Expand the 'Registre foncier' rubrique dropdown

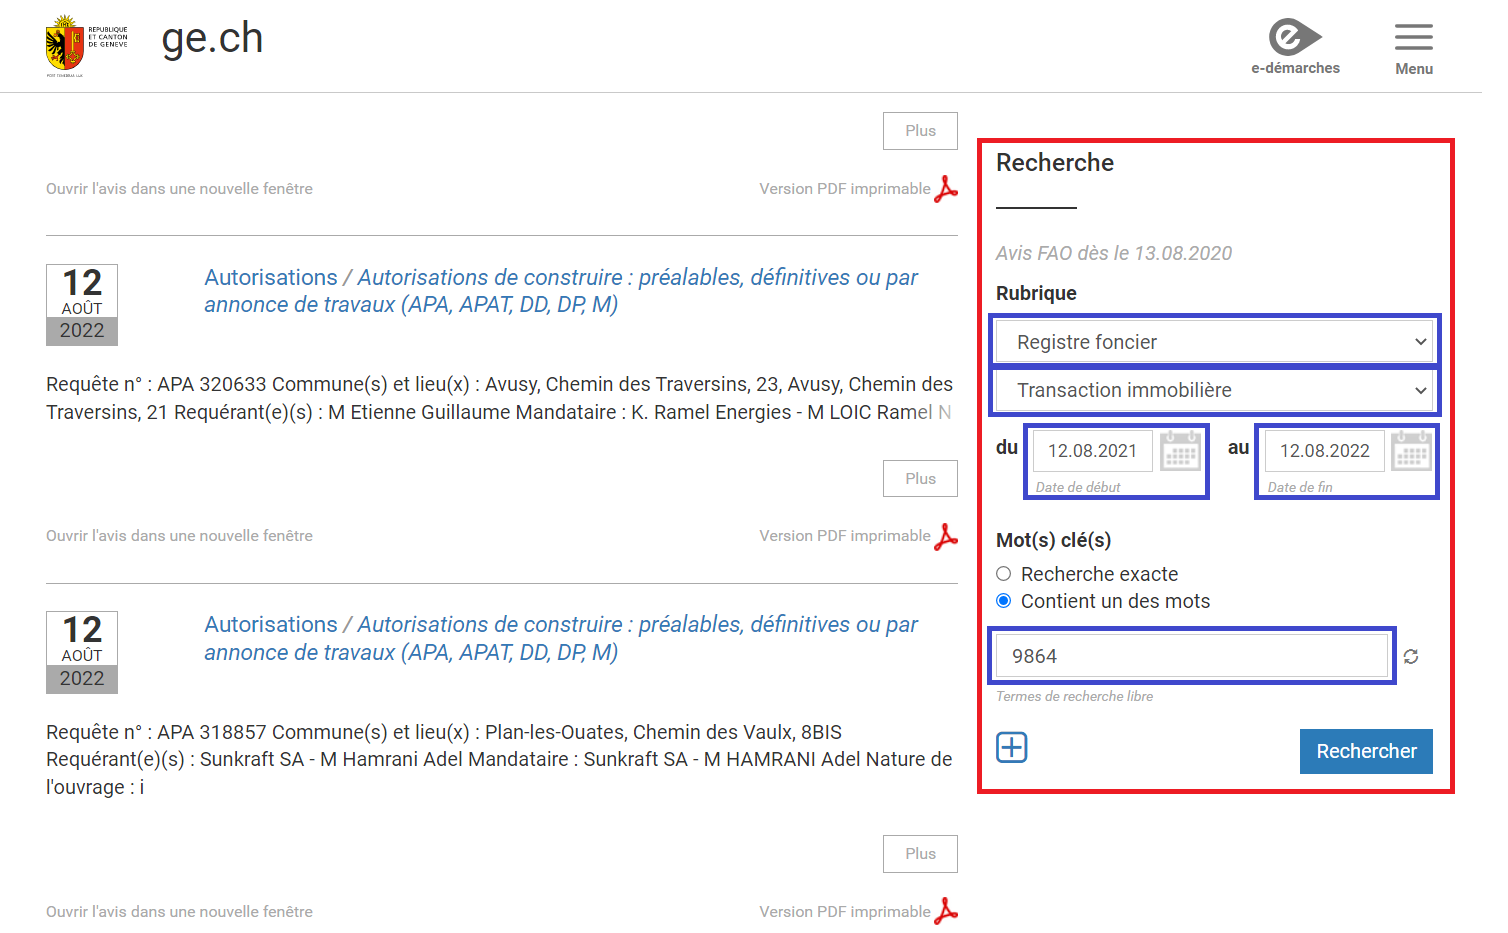click(x=1215, y=342)
